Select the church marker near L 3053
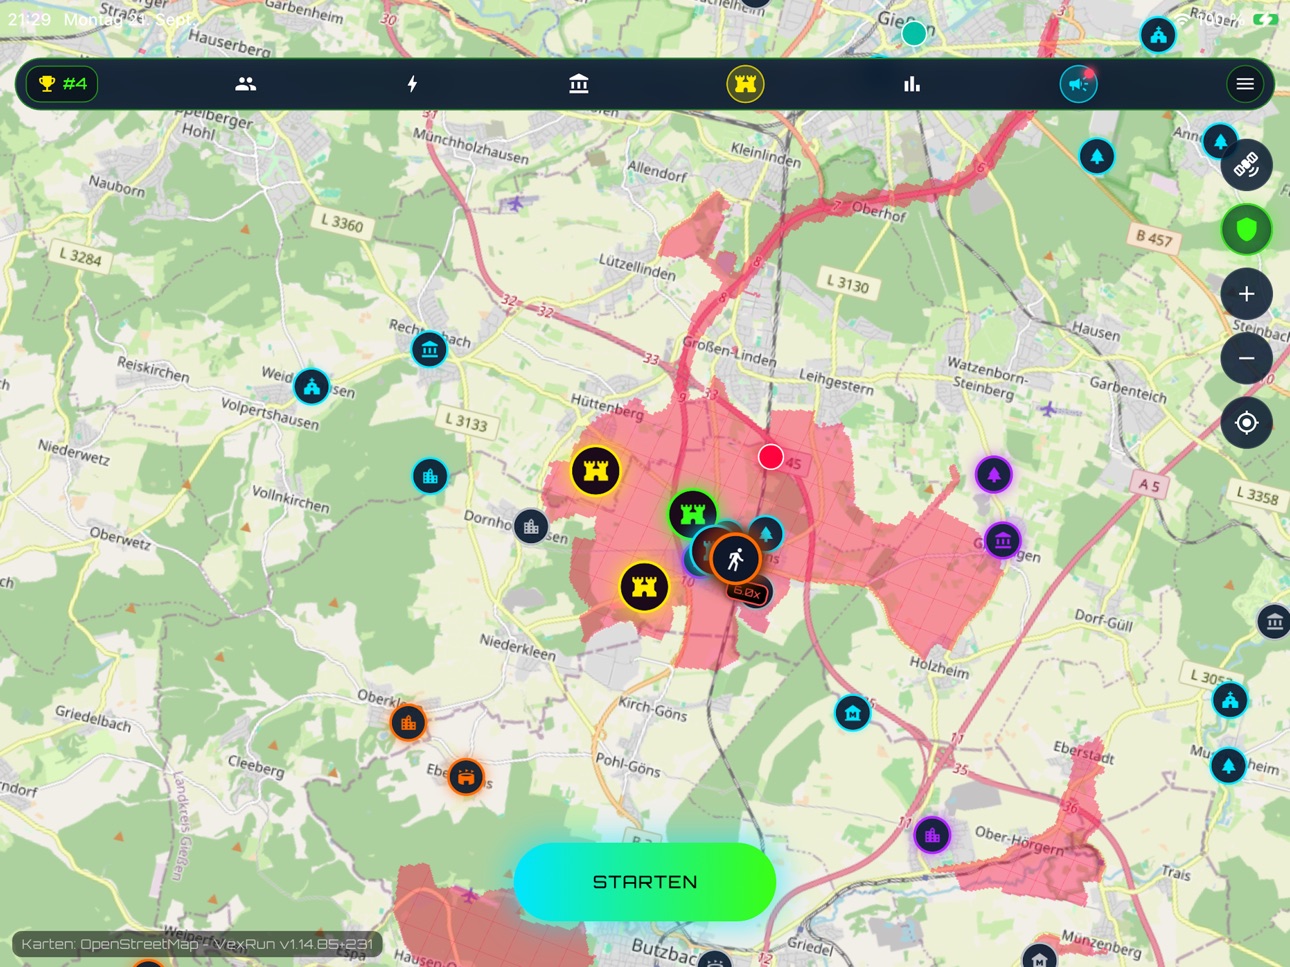The height and width of the screenshot is (967, 1290). tap(1230, 700)
